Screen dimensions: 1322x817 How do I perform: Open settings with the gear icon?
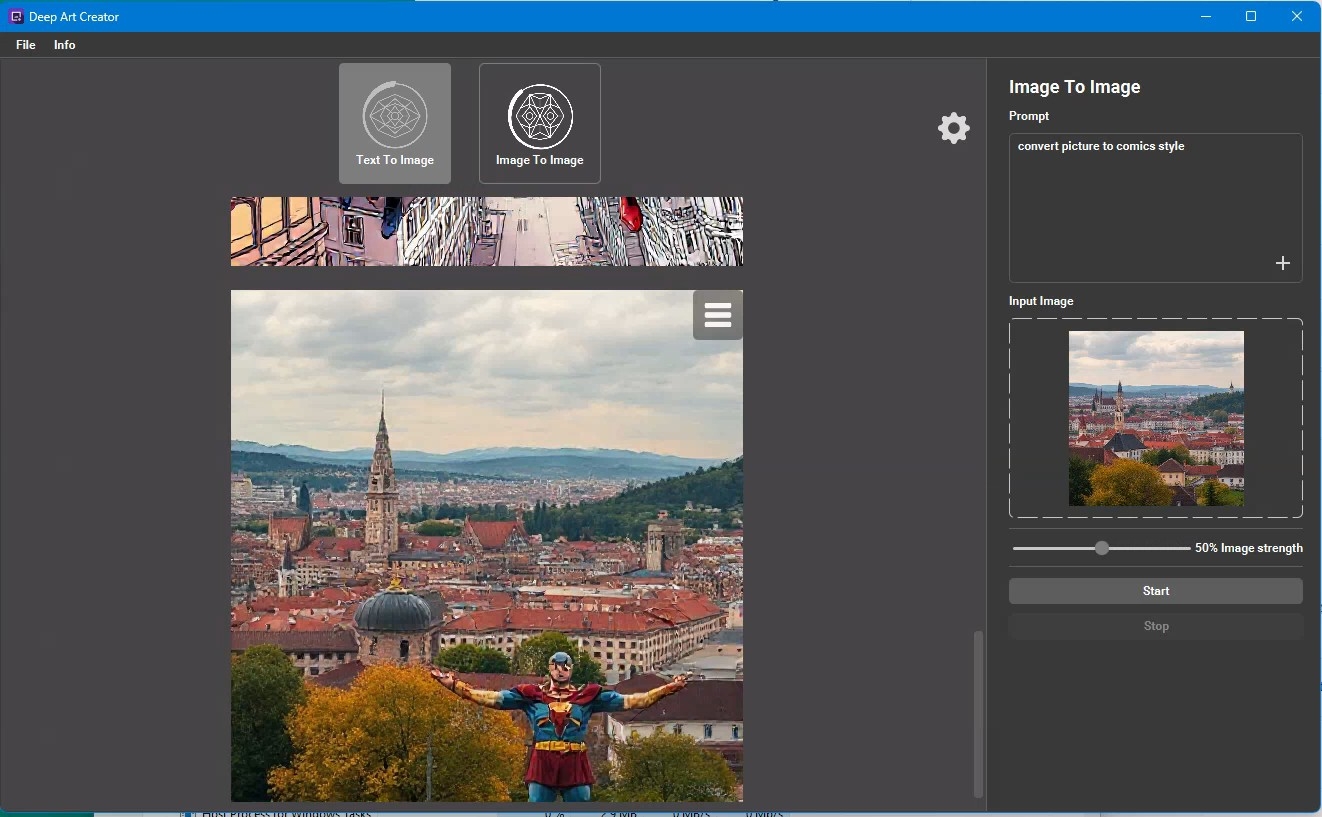click(x=953, y=128)
